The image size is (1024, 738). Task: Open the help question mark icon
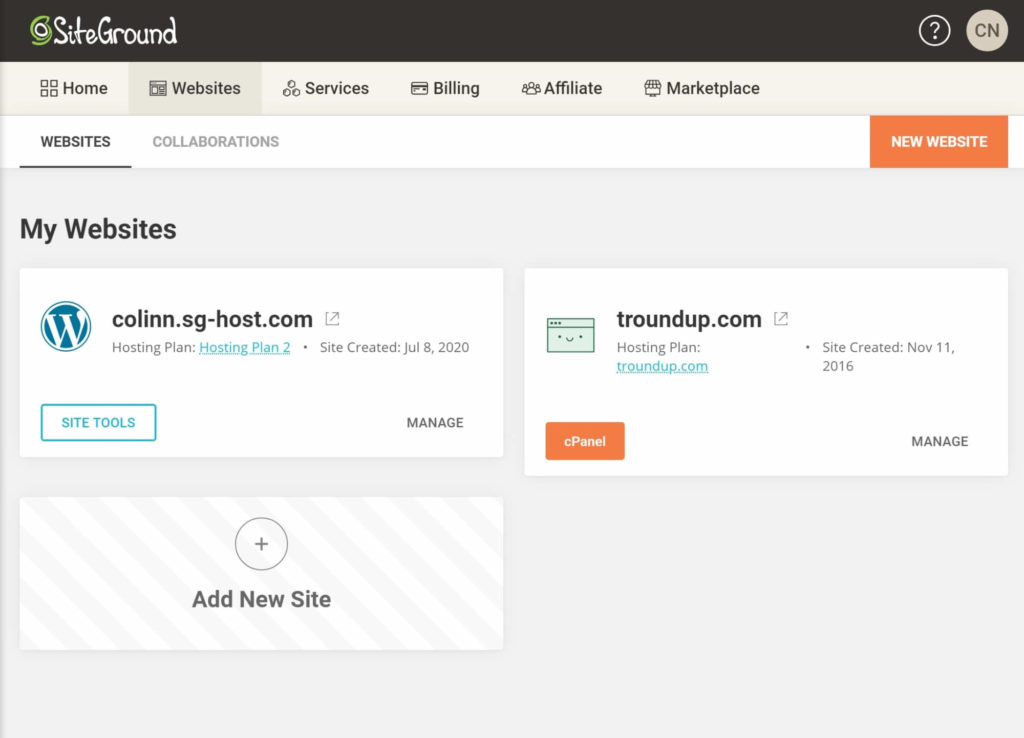coord(935,31)
